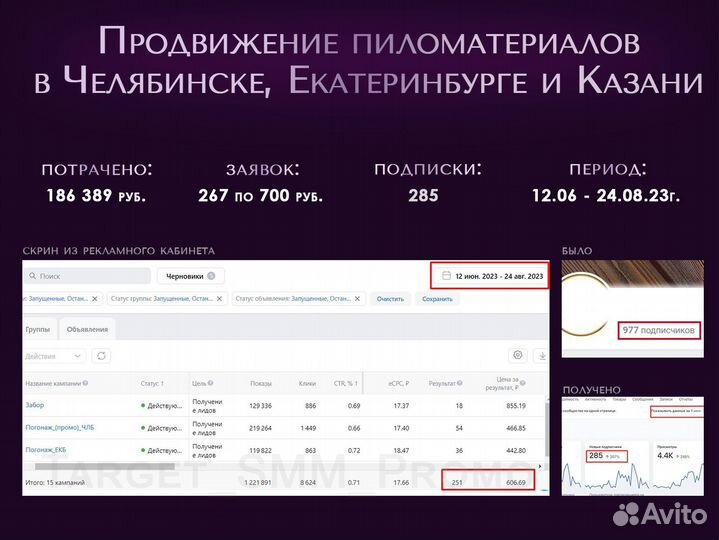This screenshot has height=540, width=719.
Task: Sort by eCPC, ₽ column header
Action: pos(398,383)
